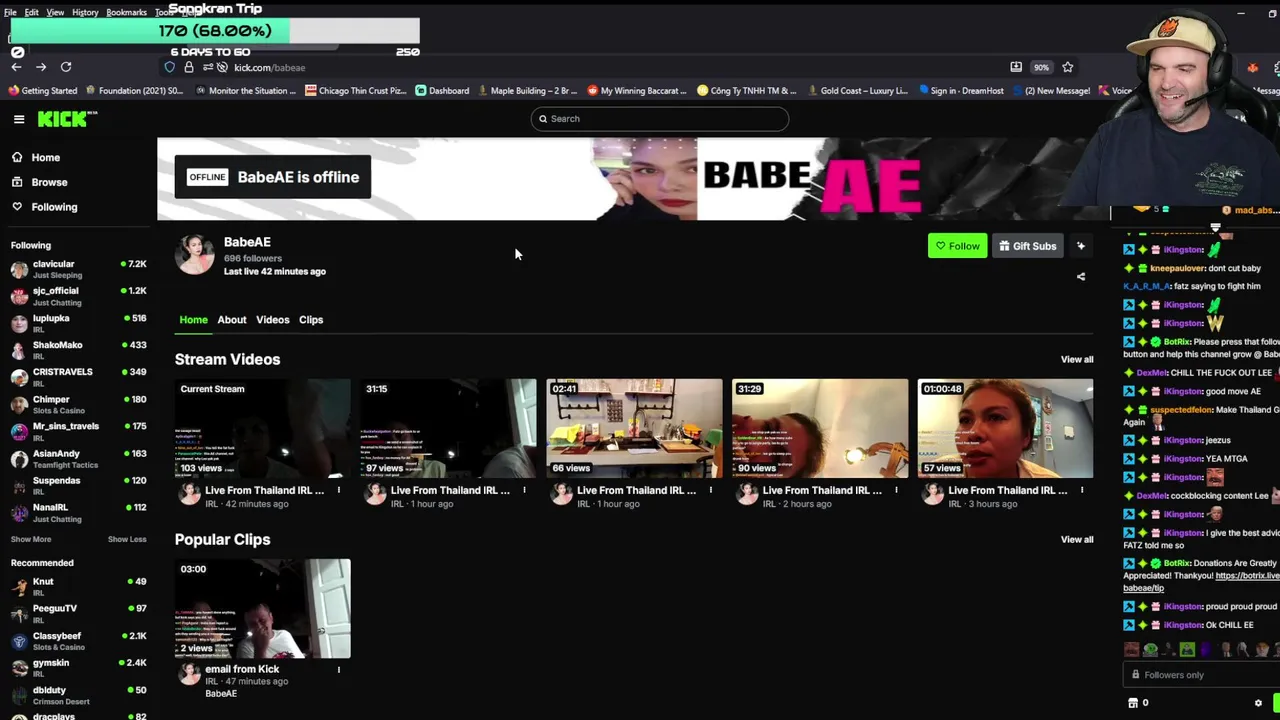Click View all for Stream Videos
The image size is (1280, 720).
tap(1077, 359)
